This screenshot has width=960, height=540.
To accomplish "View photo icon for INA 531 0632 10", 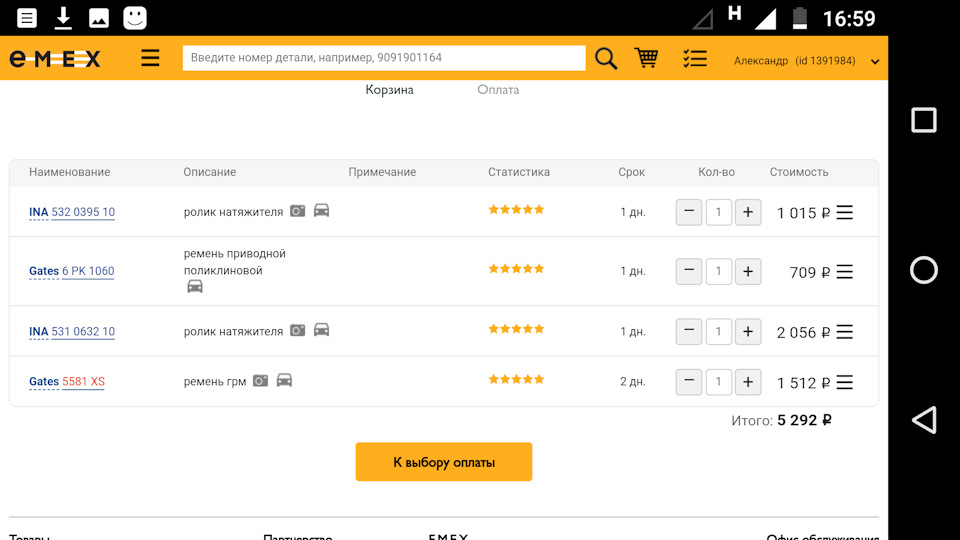I will (298, 330).
